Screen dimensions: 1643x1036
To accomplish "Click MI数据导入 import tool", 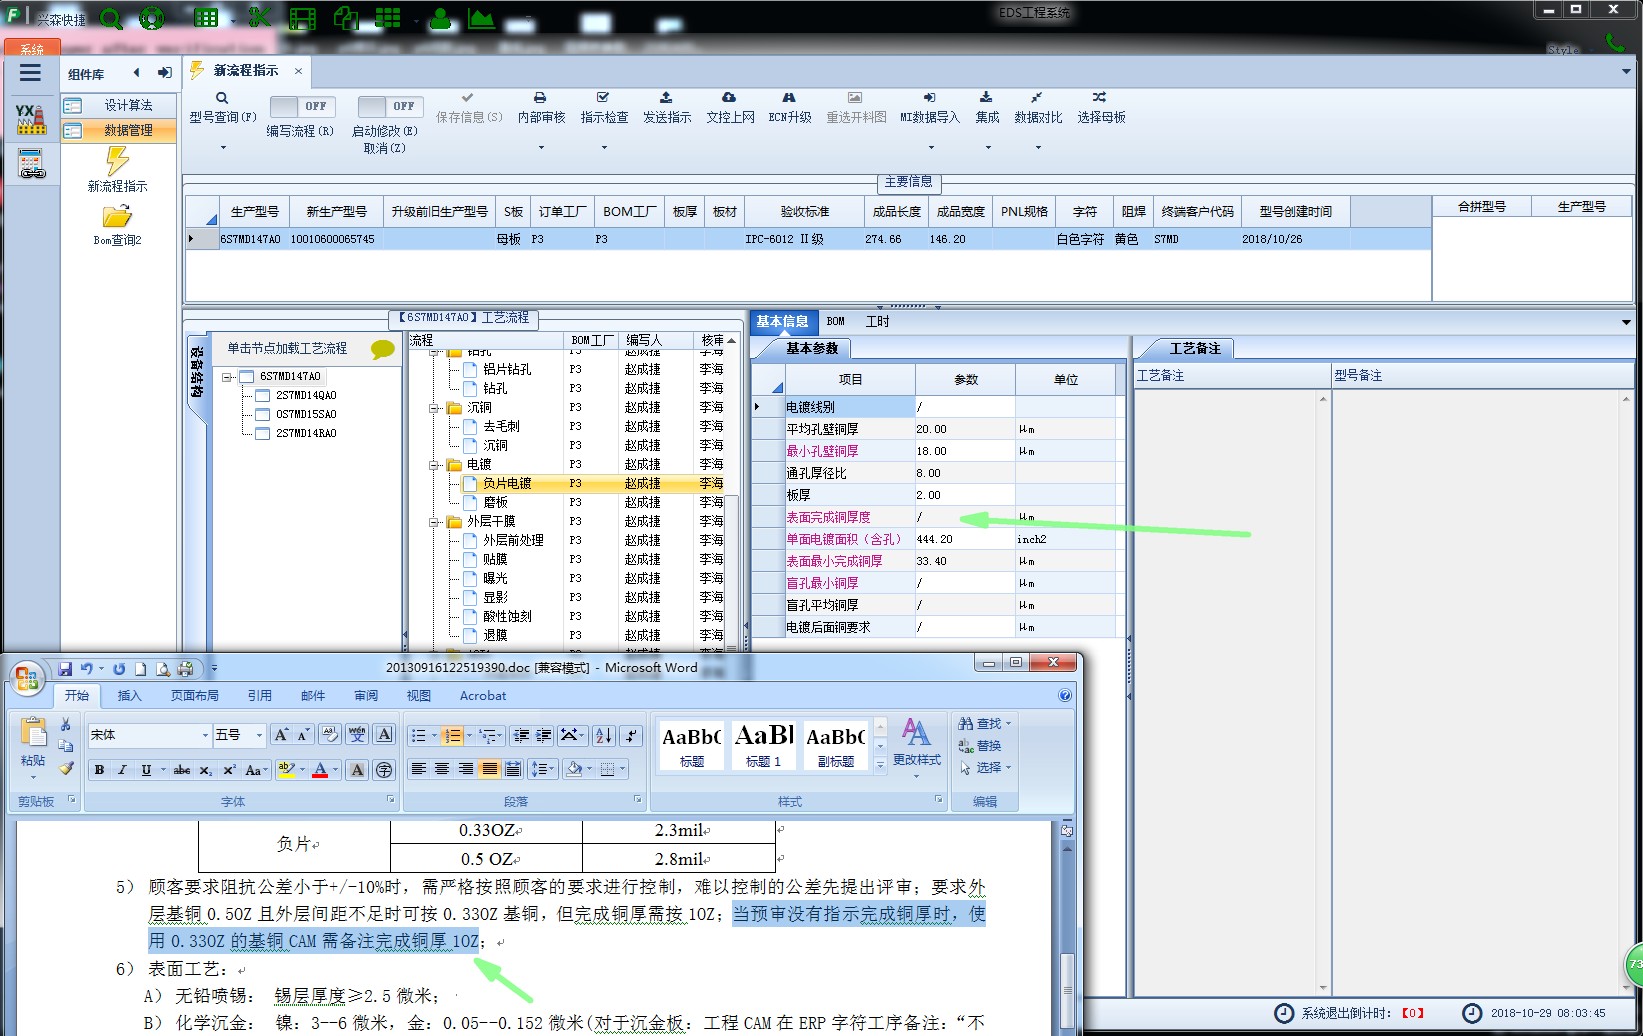I will point(929,108).
